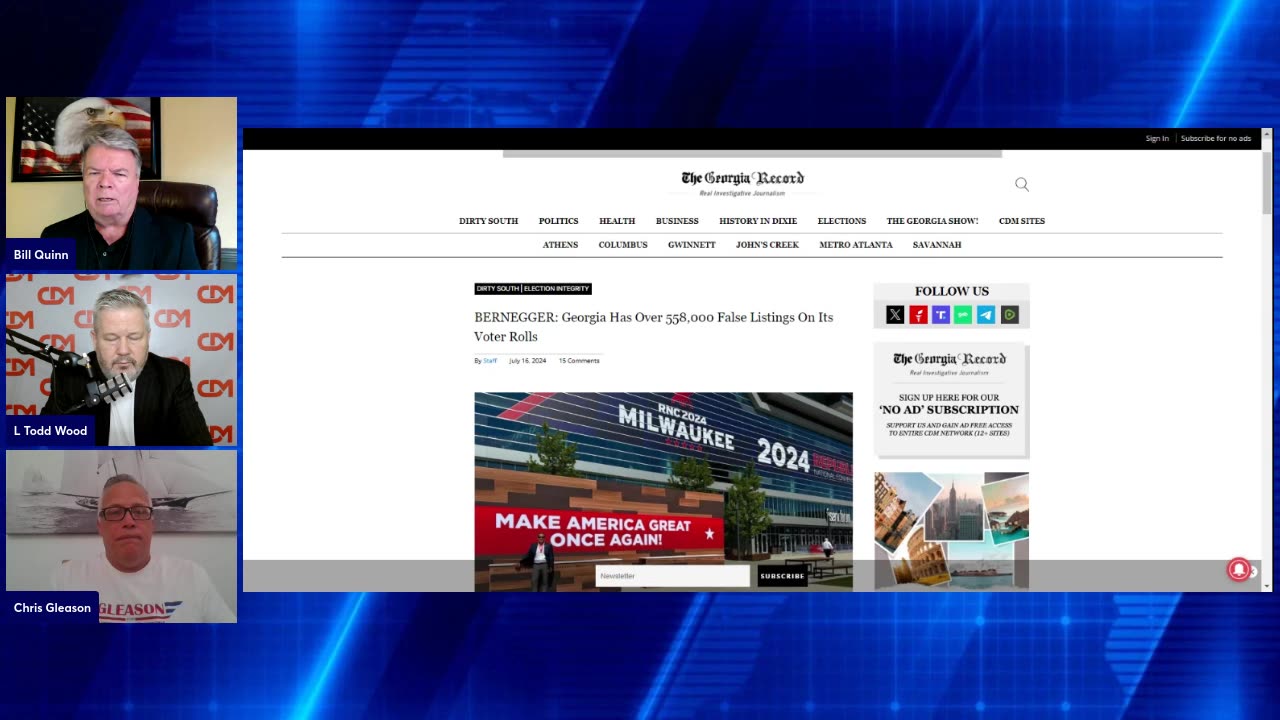This screenshot has width=1280, height=720.
Task: Open the 15 Comments link
Action: [579, 361]
